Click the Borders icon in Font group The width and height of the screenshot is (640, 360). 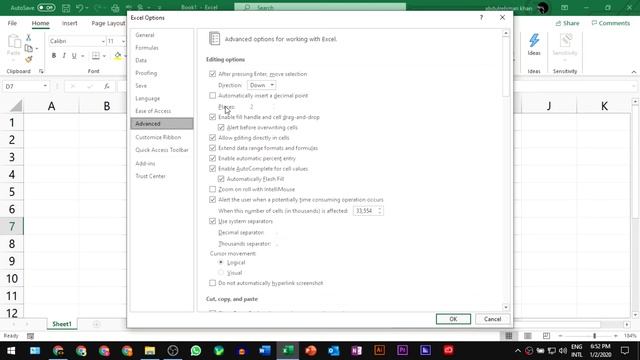coord(96,56)
